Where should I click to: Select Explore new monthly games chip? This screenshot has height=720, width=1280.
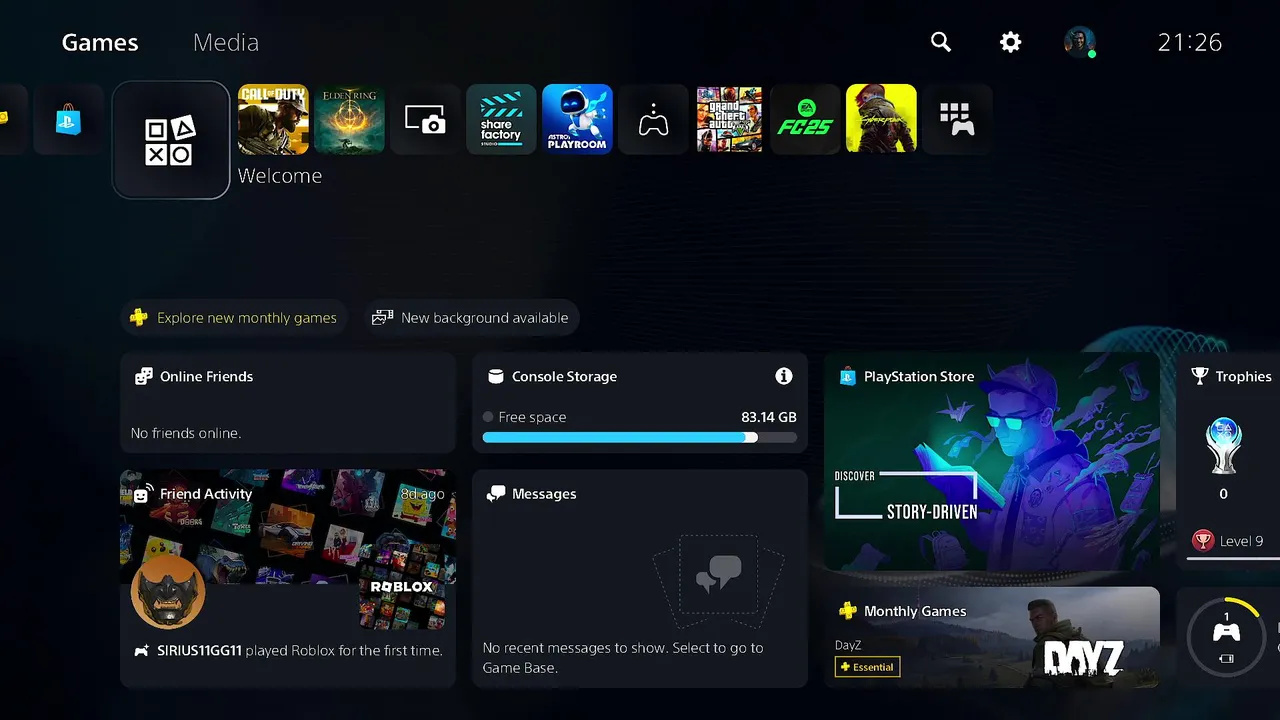(x=234, y=318)
